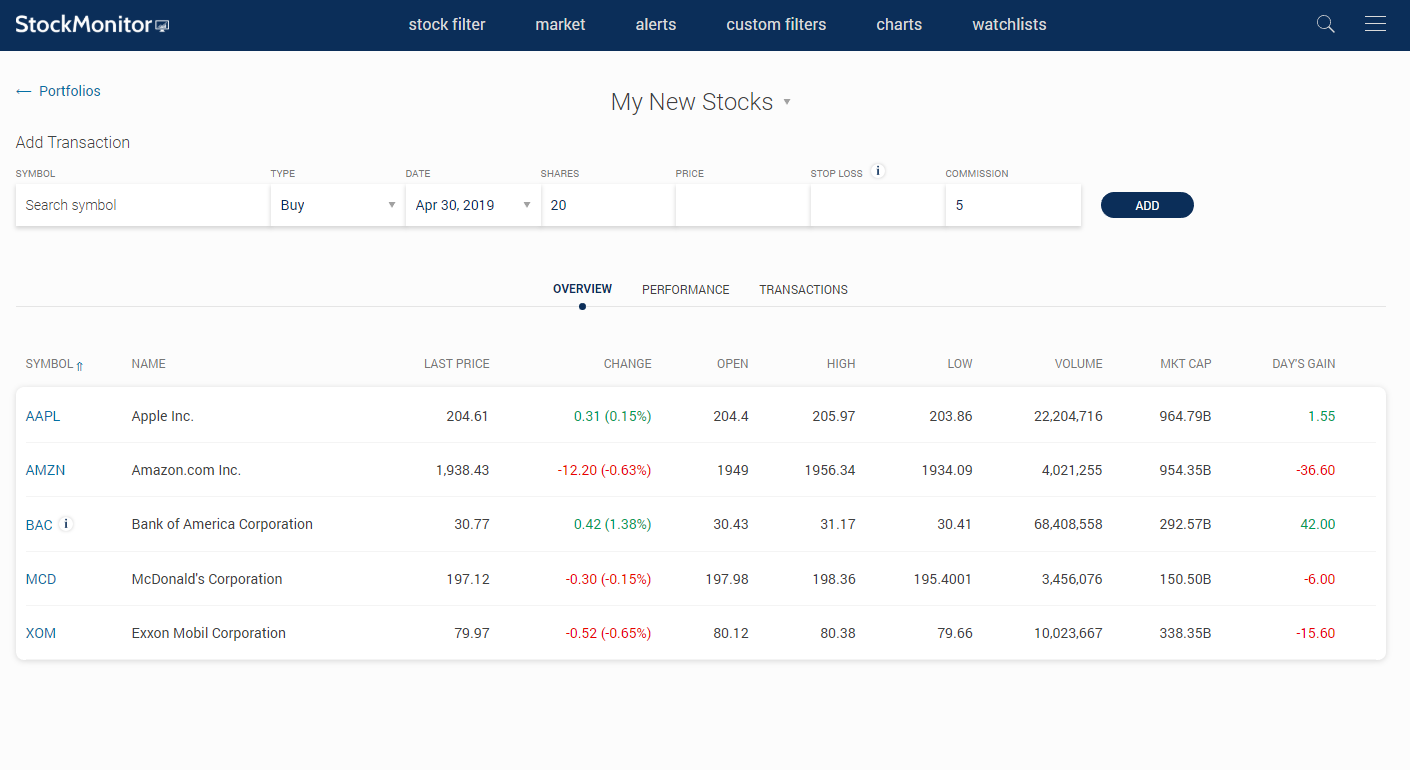
Task: Sort by the Change column header
Action: click(628, 364)
